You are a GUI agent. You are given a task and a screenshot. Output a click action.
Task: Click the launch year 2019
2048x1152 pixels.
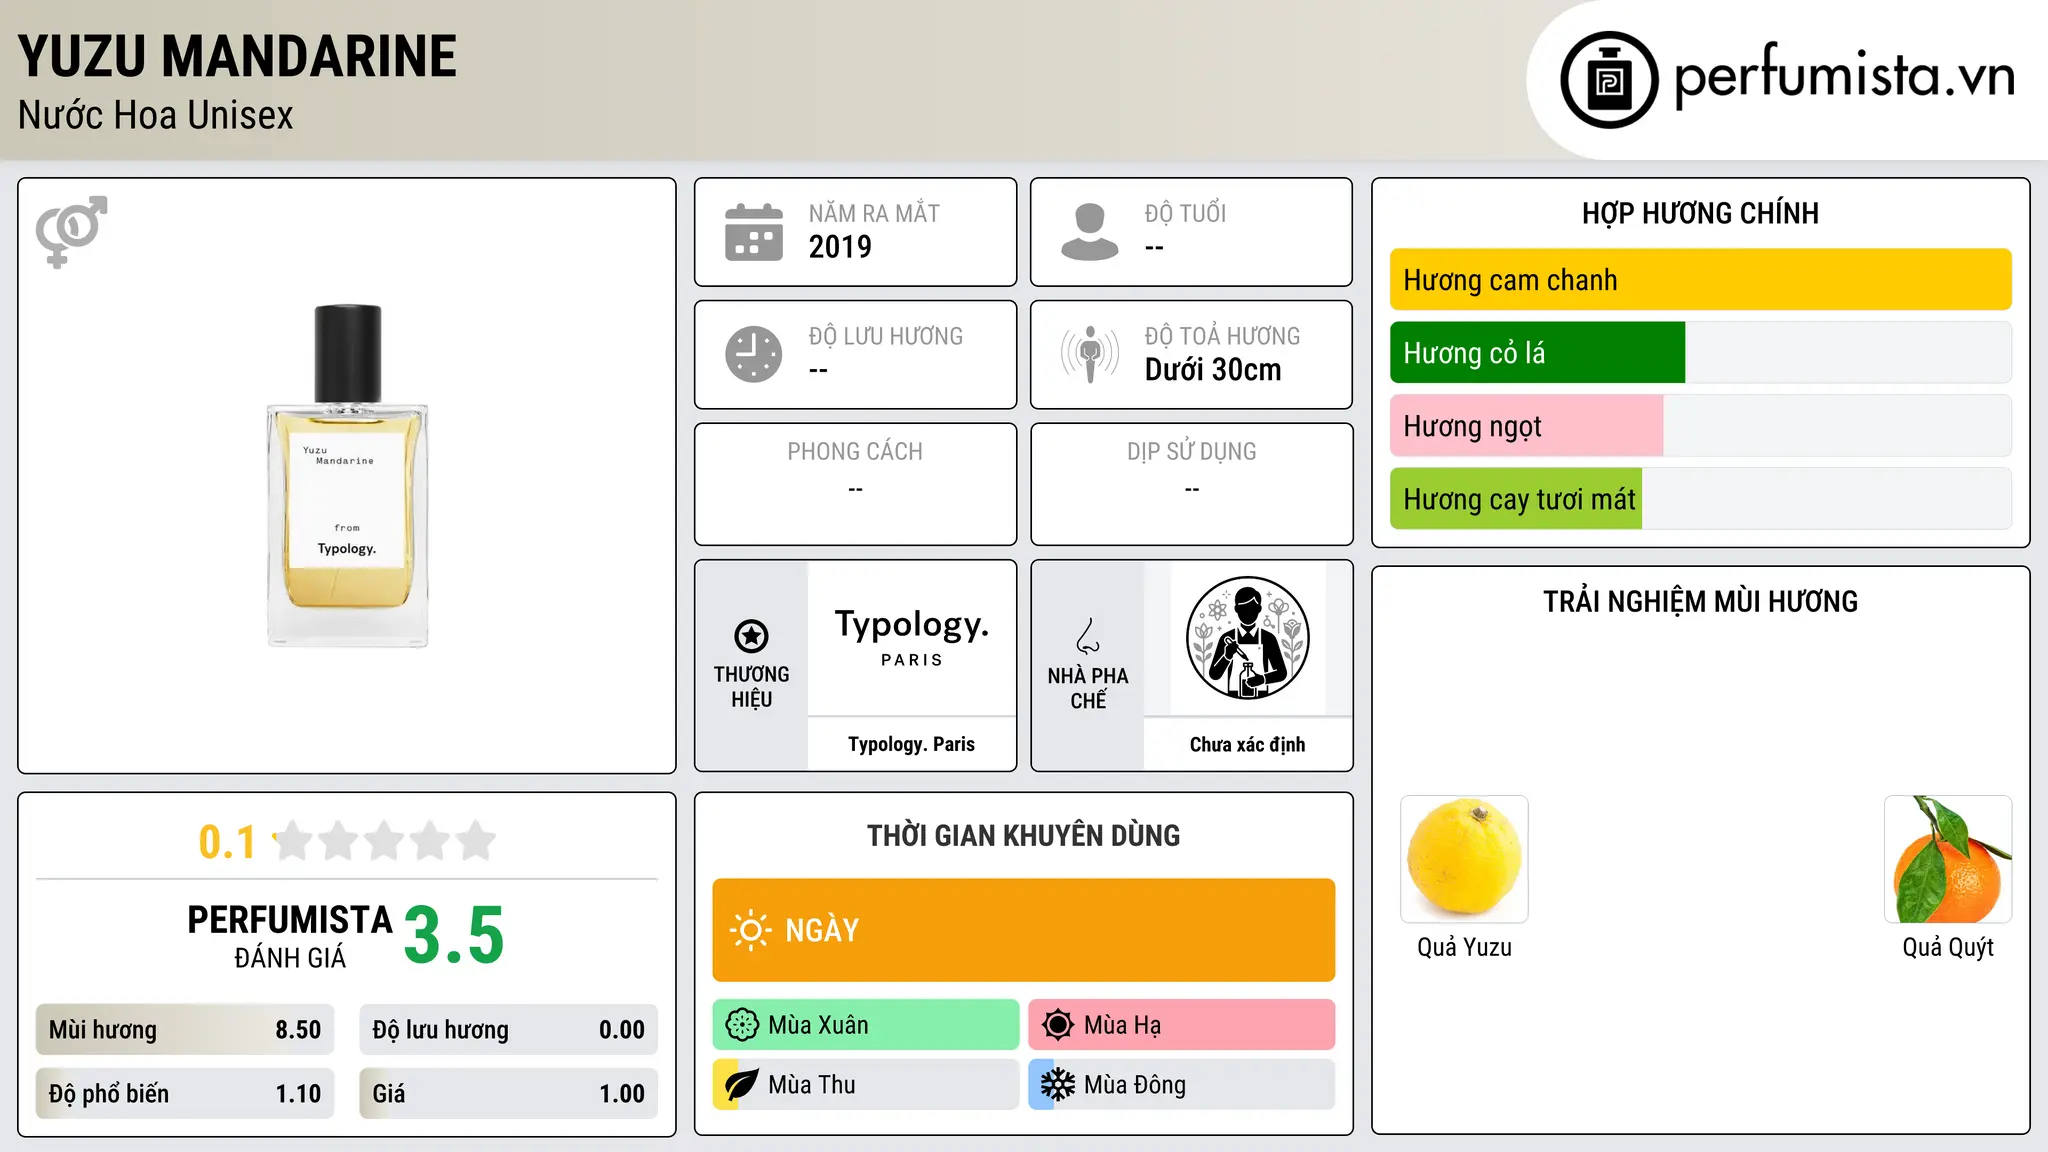[840, 247]
